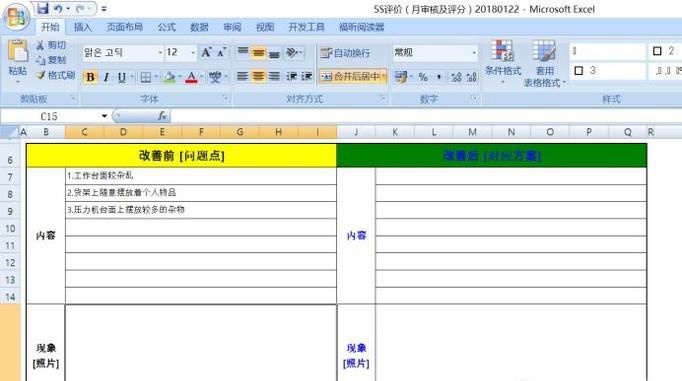Open the round Office button menu
This screenshot has height=381, width=682.
tap(16, 17)
